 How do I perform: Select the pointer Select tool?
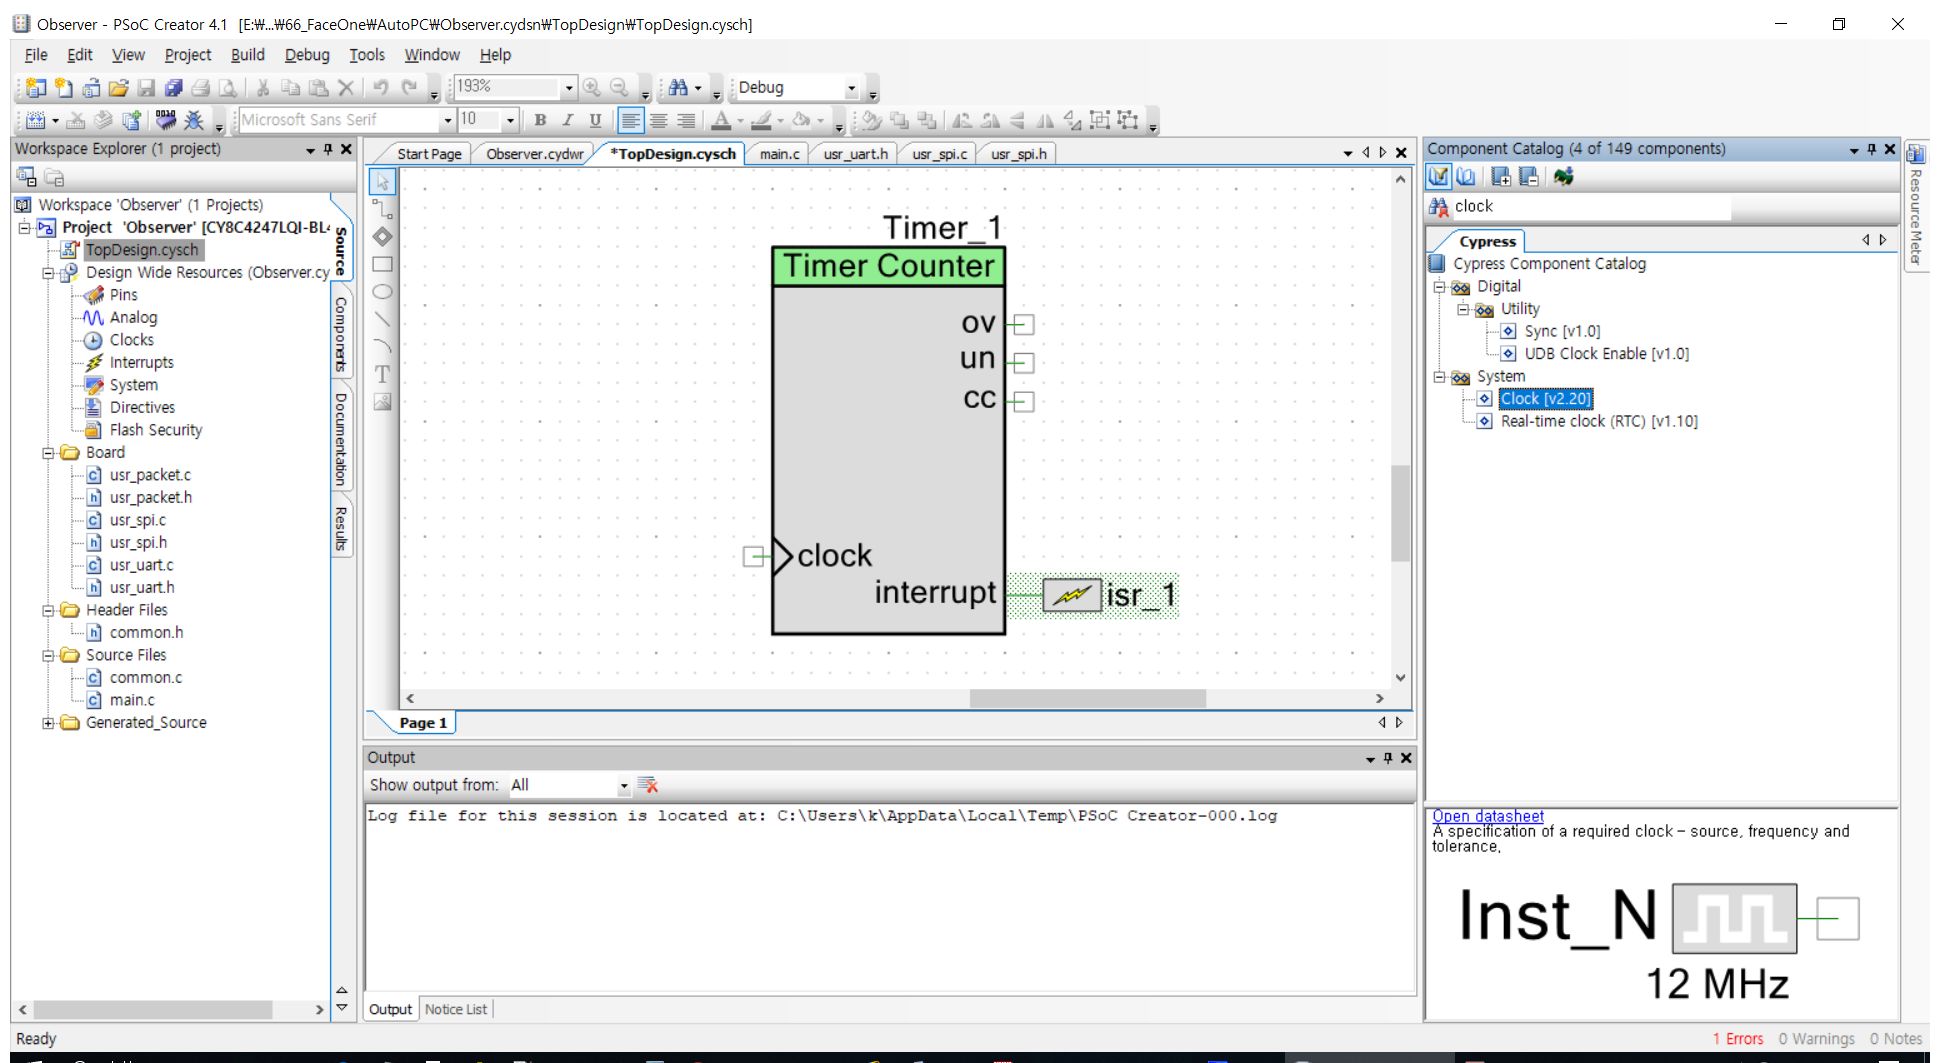(x=383, y=182)
